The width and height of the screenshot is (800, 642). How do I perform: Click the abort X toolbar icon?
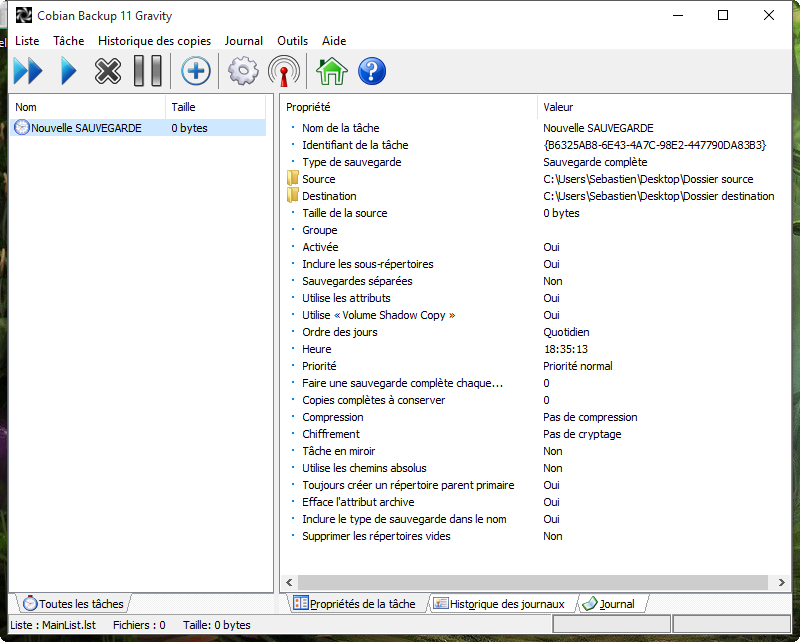tap(108, 71)
